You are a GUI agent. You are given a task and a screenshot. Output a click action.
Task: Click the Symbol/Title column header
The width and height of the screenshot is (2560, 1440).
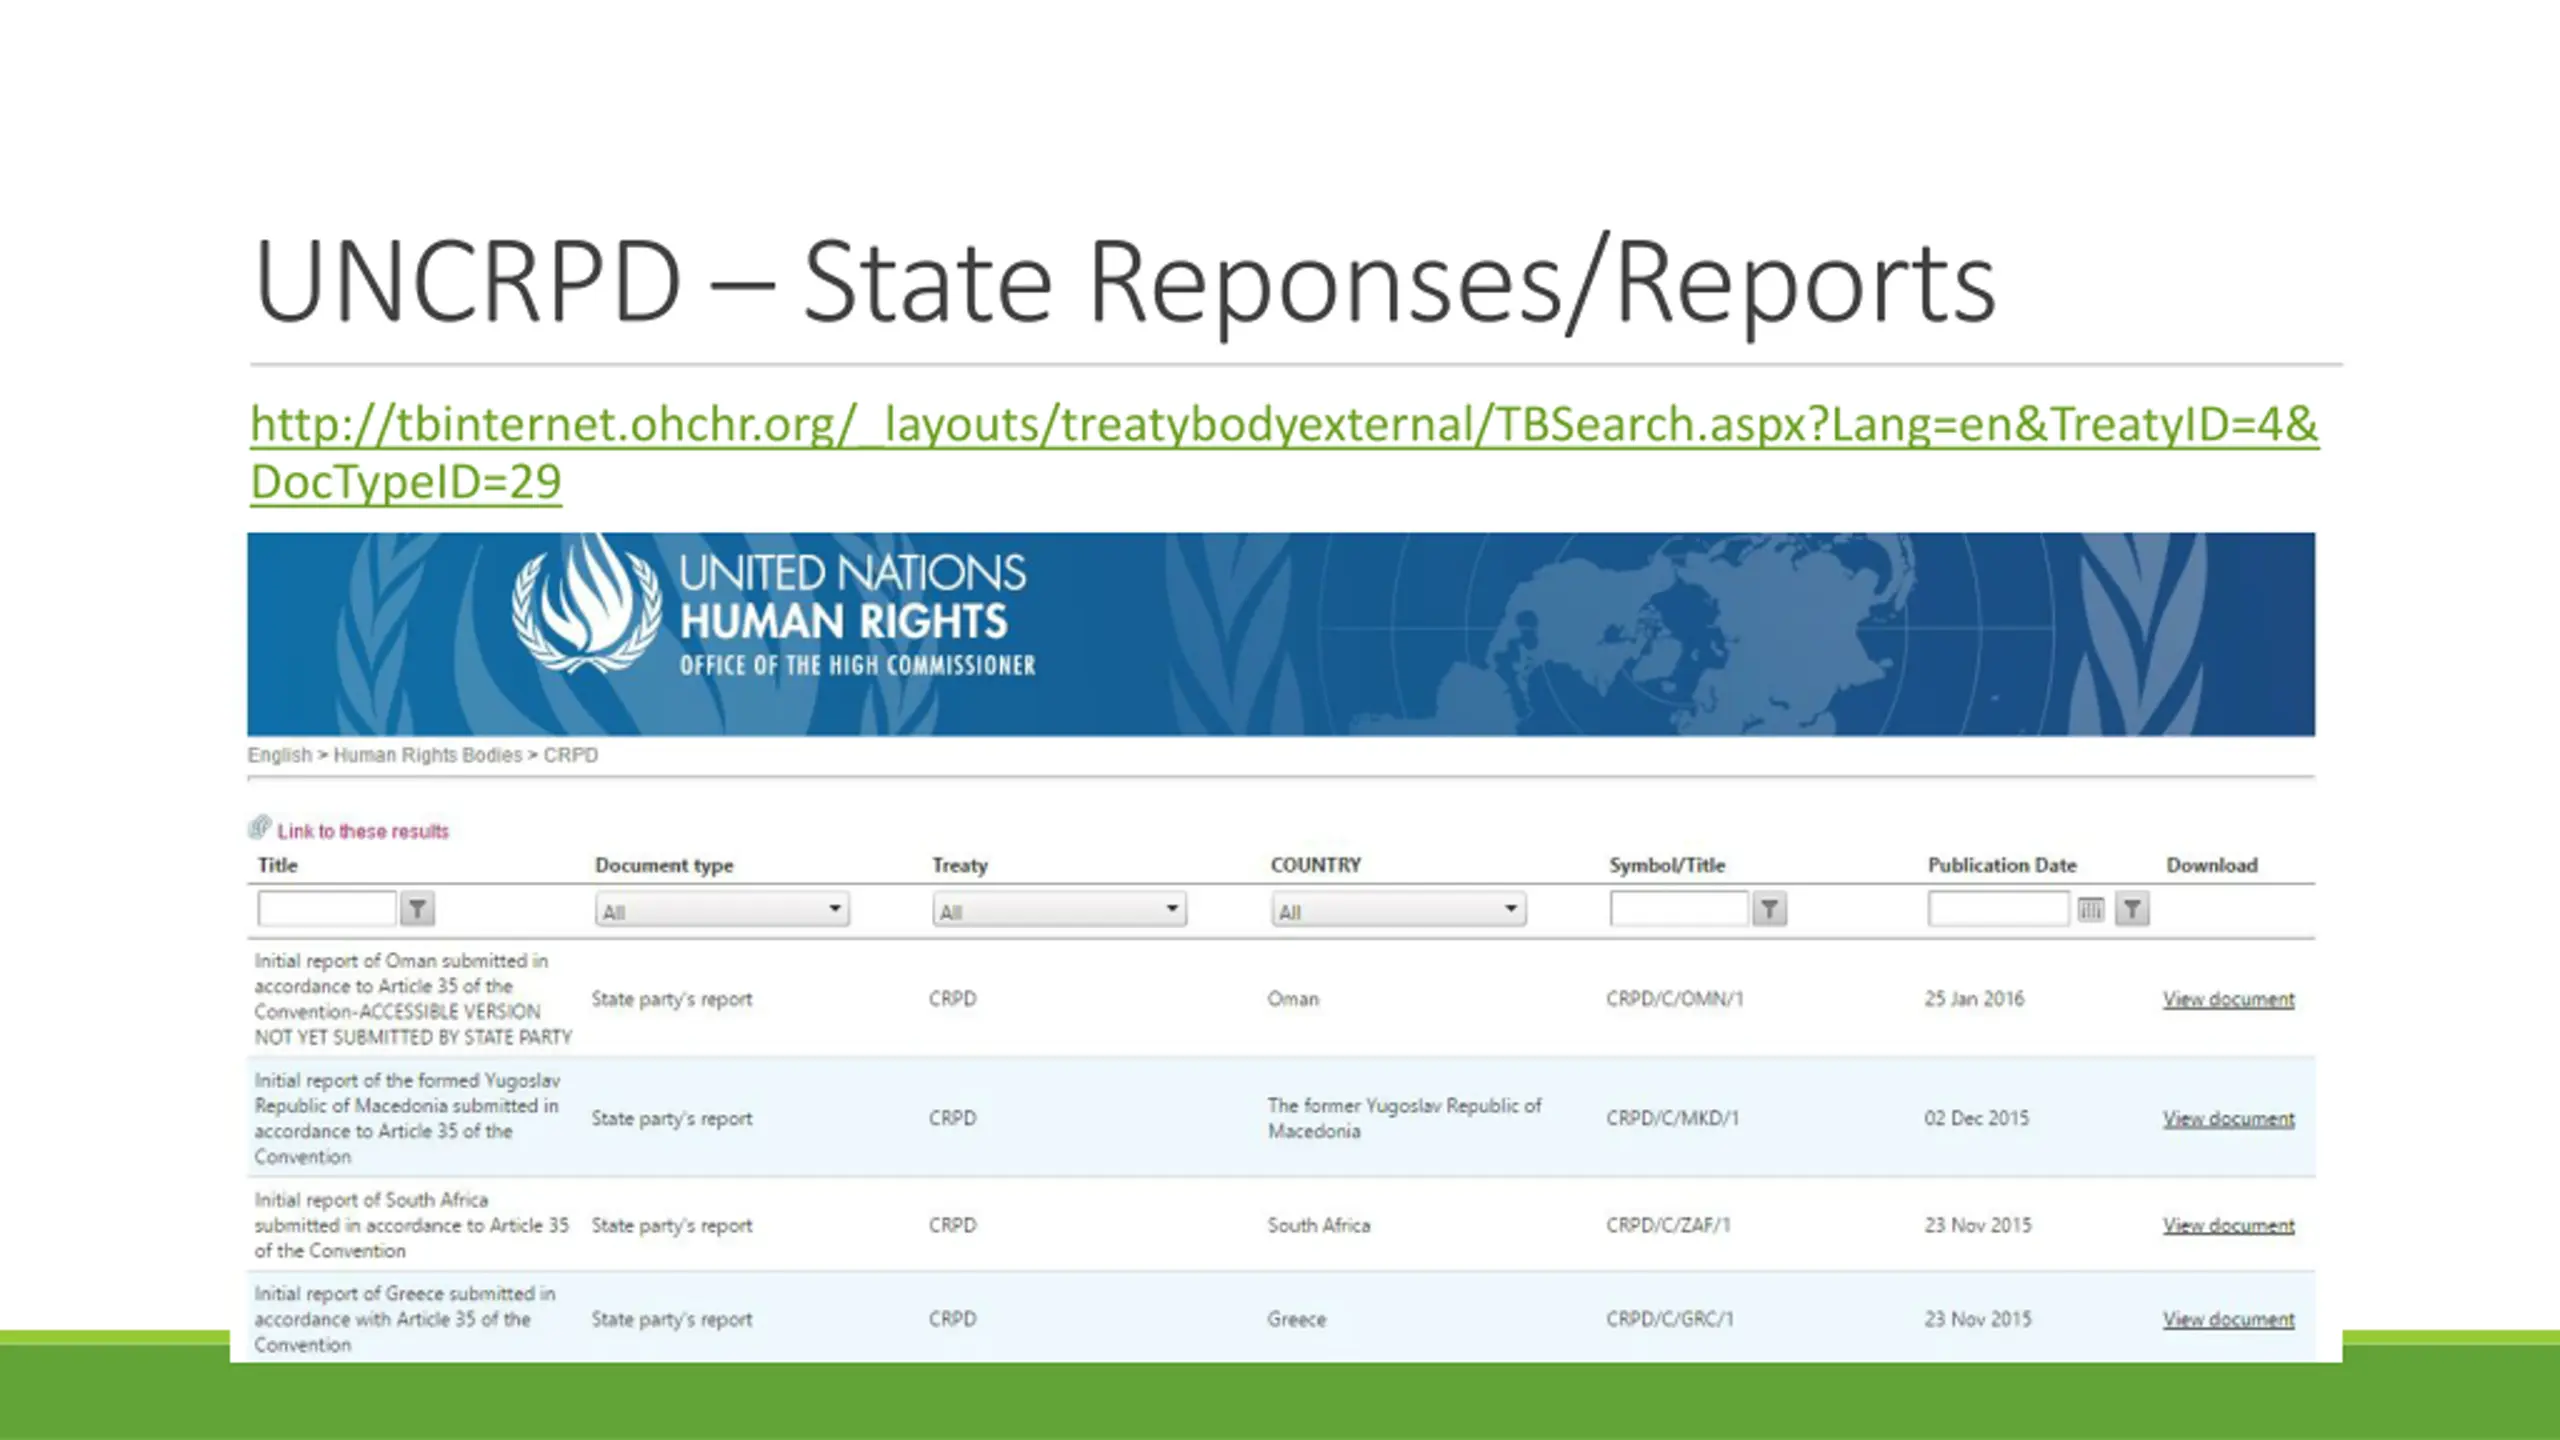coord(1667,866)
